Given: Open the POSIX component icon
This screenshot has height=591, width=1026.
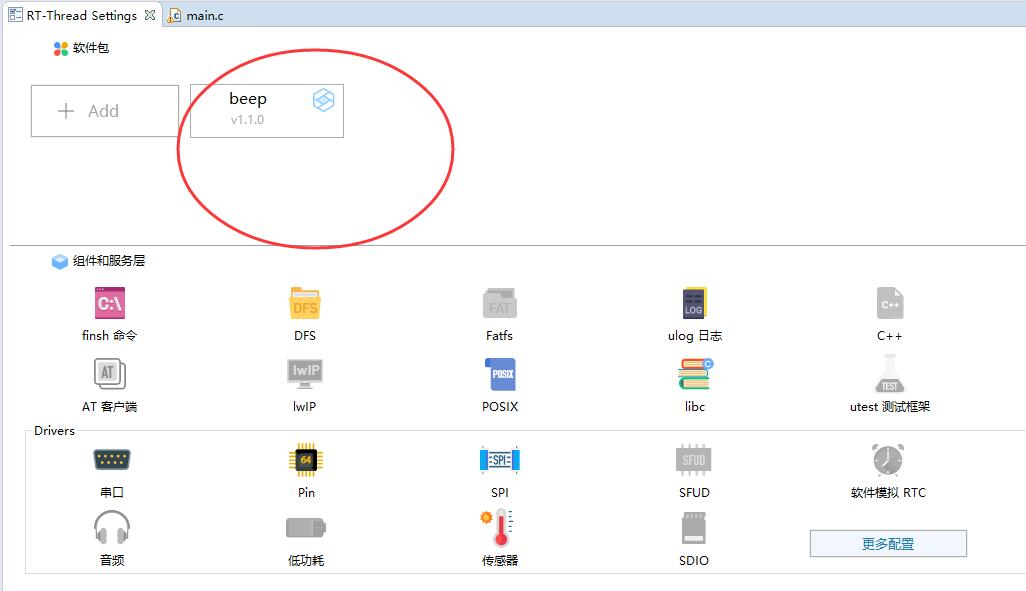Looking at the screenshot, I should pos(500,374).
